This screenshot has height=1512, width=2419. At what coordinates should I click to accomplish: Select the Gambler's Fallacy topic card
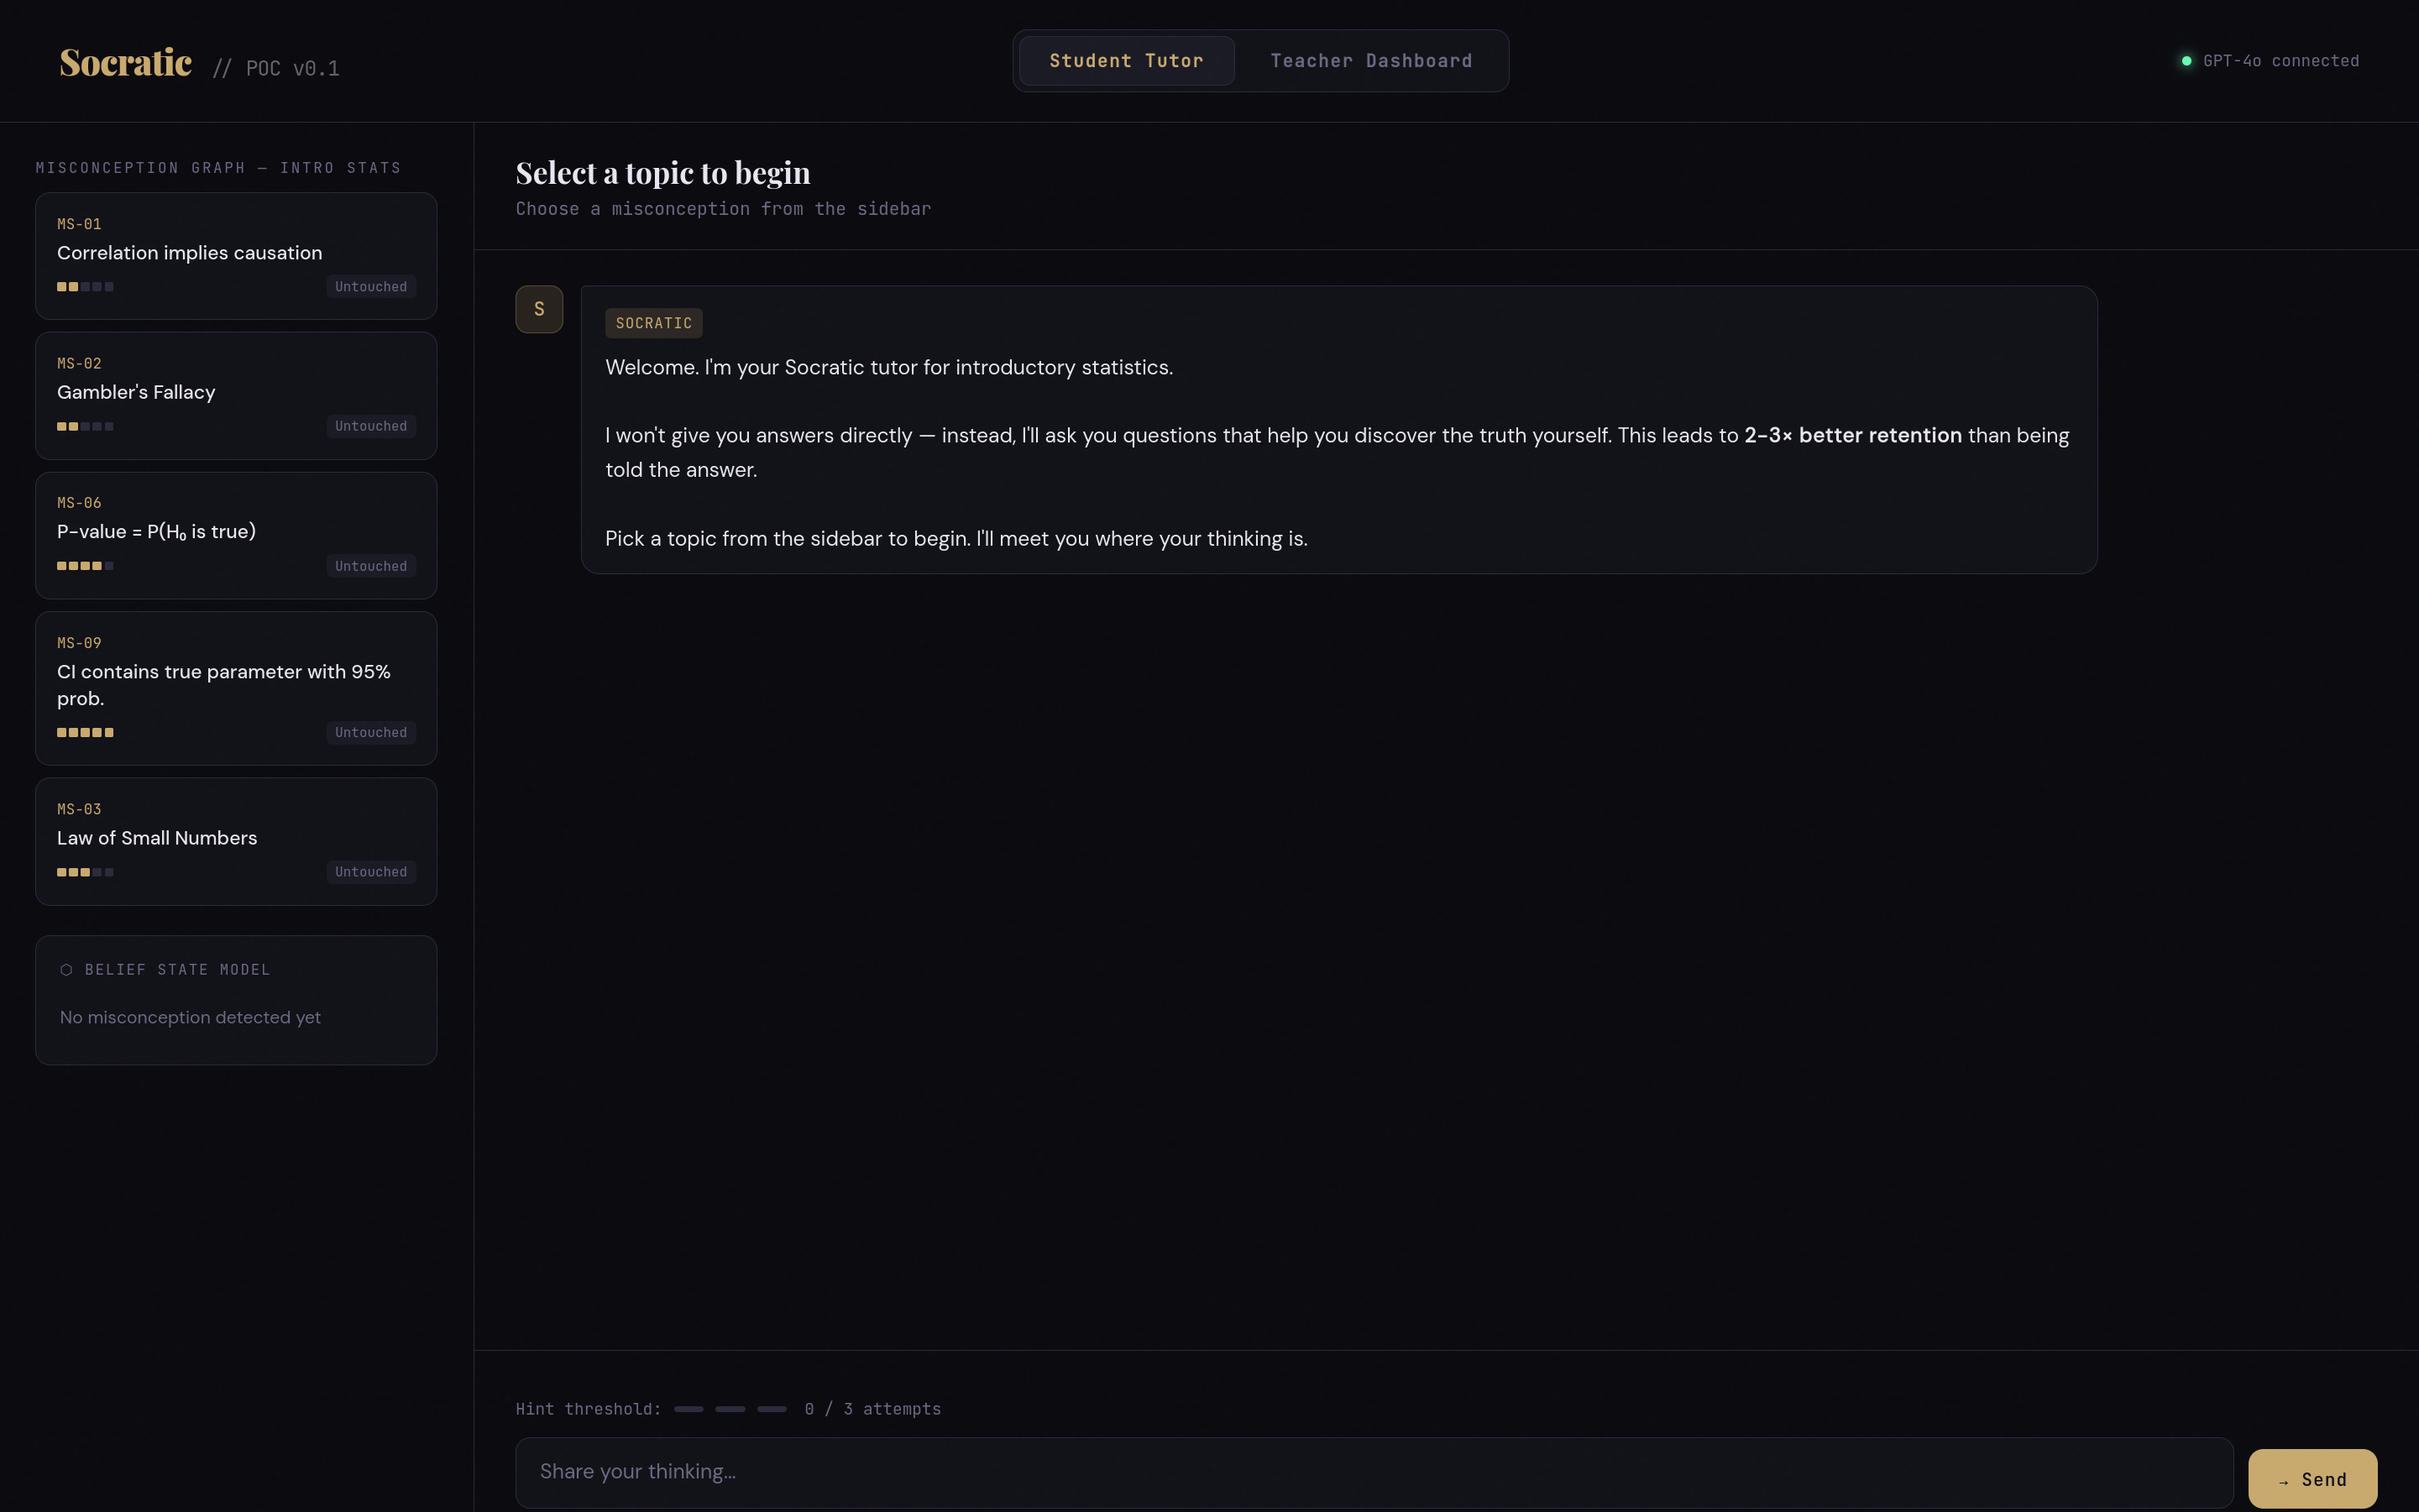pyautogui.click(x=236, y=393)
